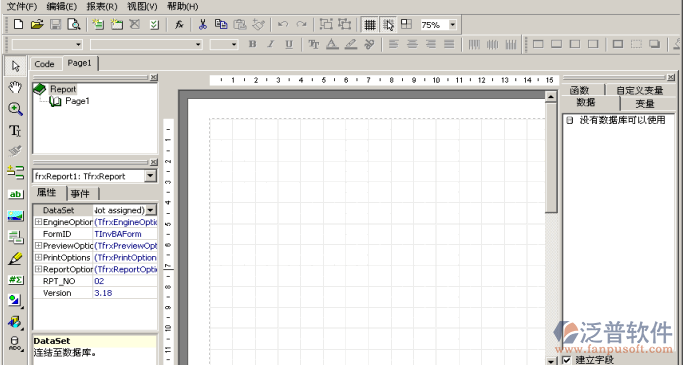This screenshot has width=683, height=365.
Task: Expand the EngineOptions property
Action: 38,222
